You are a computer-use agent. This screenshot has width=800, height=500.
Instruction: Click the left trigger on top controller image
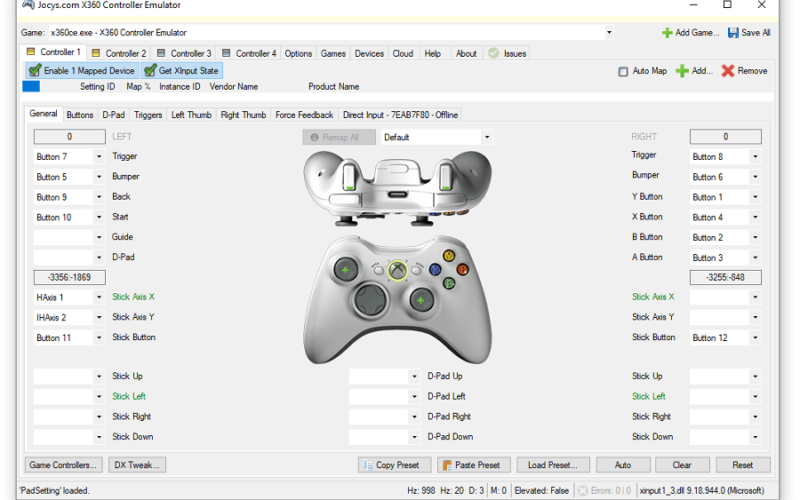[x=349, y=175]
